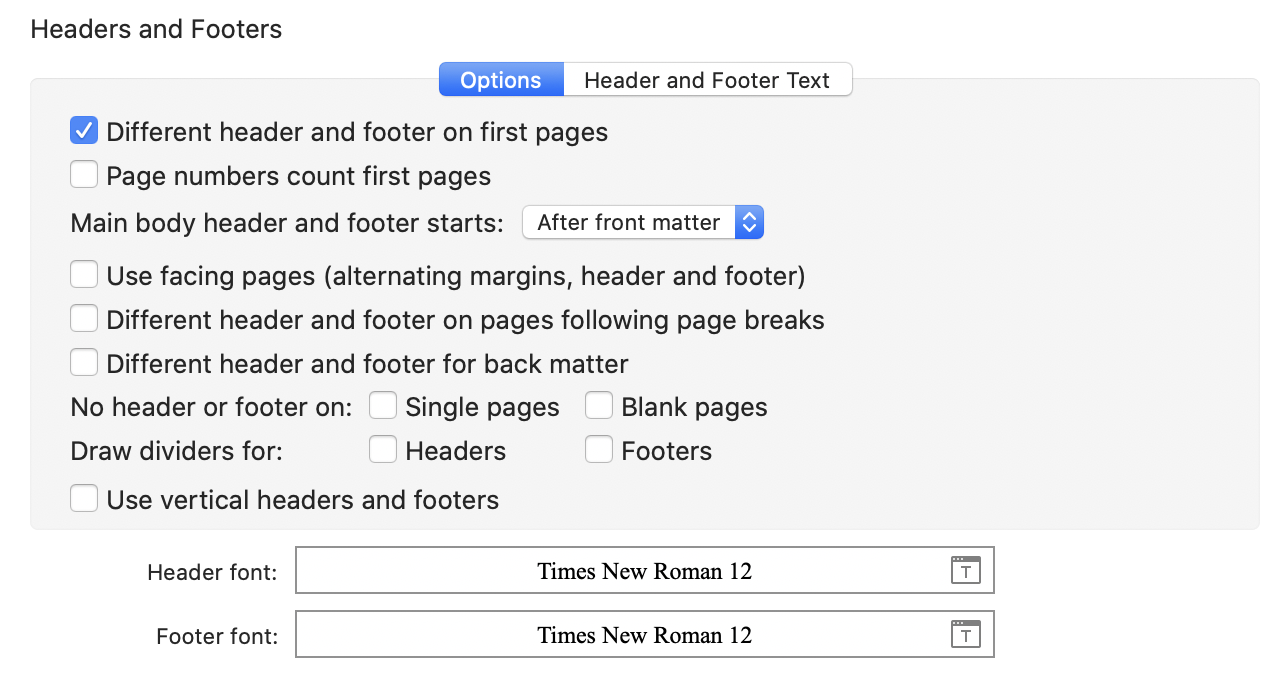Enable Draw dividers for Headers
This screenshot has height=692, width=1284.
pos(383,450)
